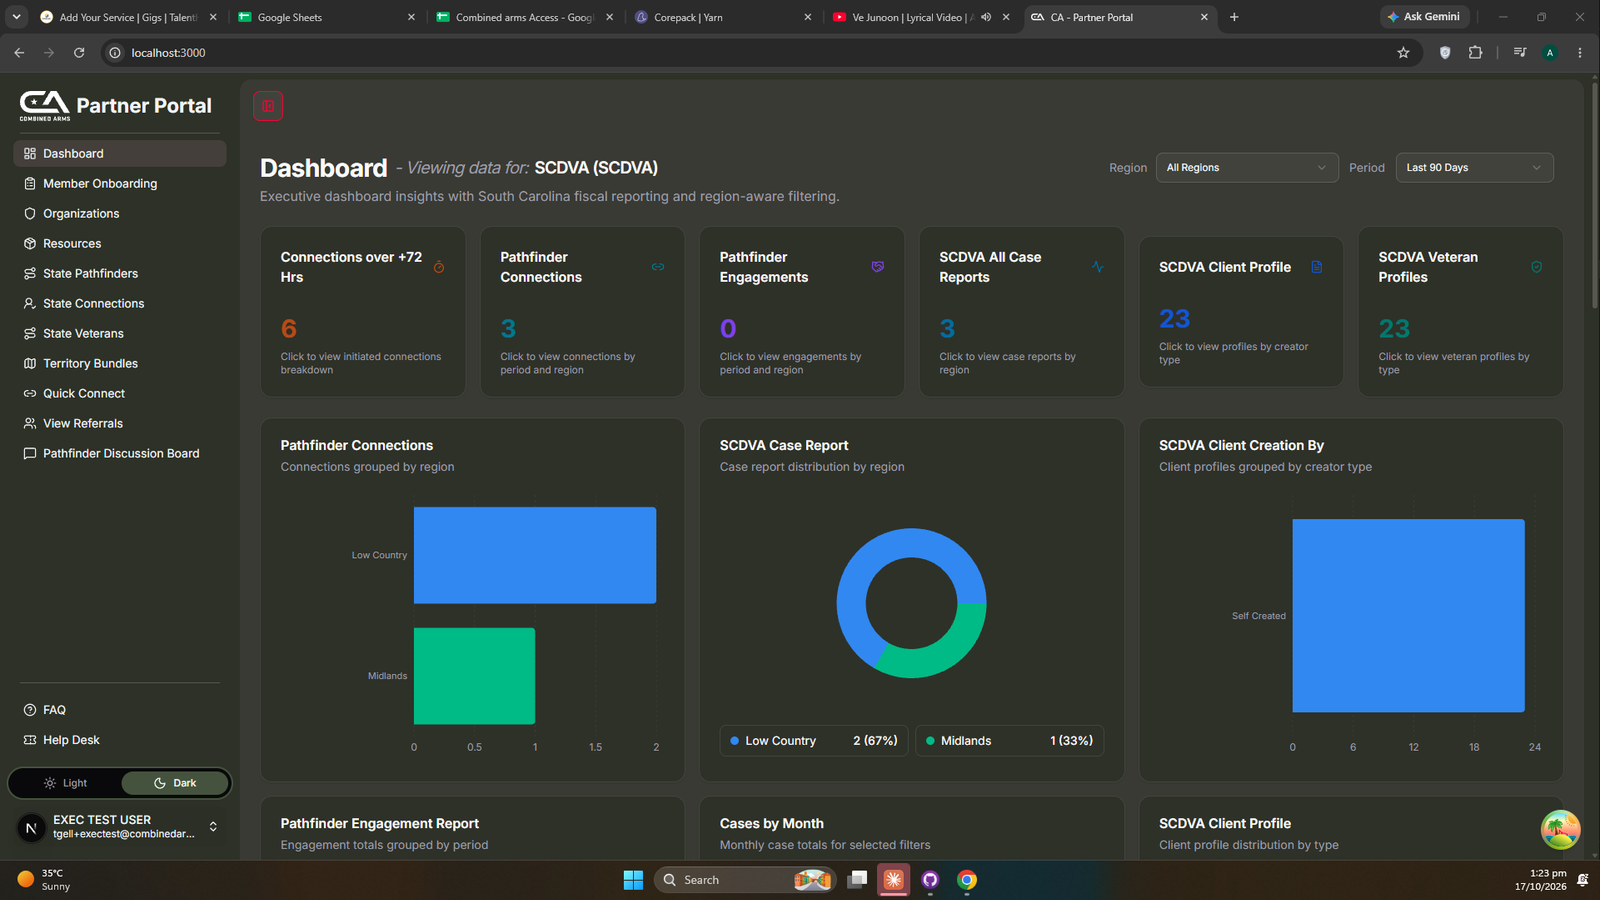Click the Low Country blue bar
This screenshot has height=900, width=1600.
(535, 555)
